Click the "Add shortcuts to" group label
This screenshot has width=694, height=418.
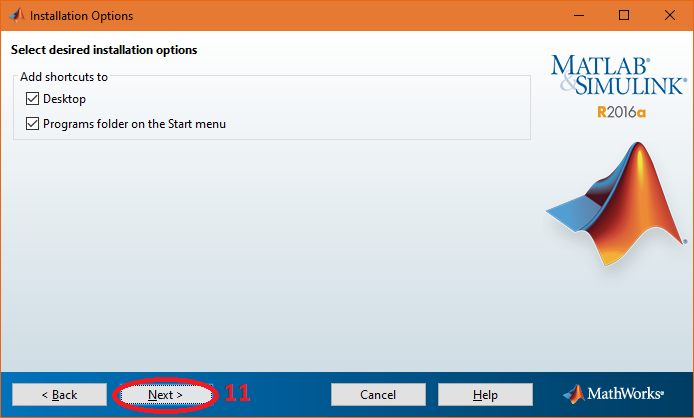coord(64,76)
